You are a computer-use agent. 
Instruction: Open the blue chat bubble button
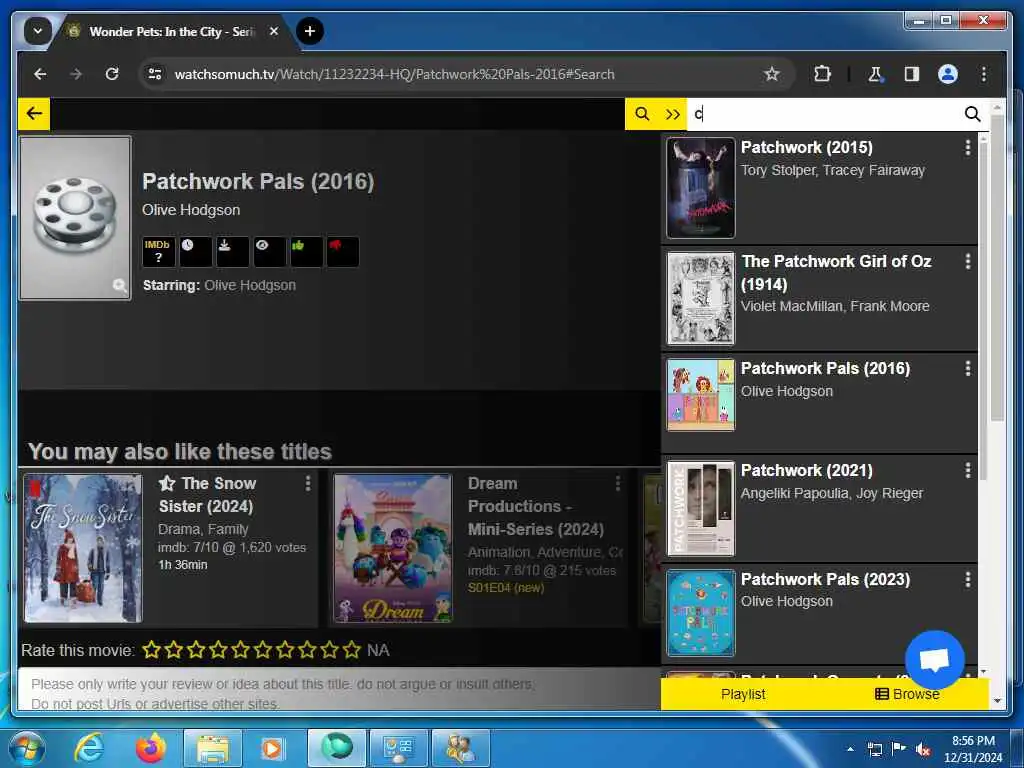tap(935, 660)
